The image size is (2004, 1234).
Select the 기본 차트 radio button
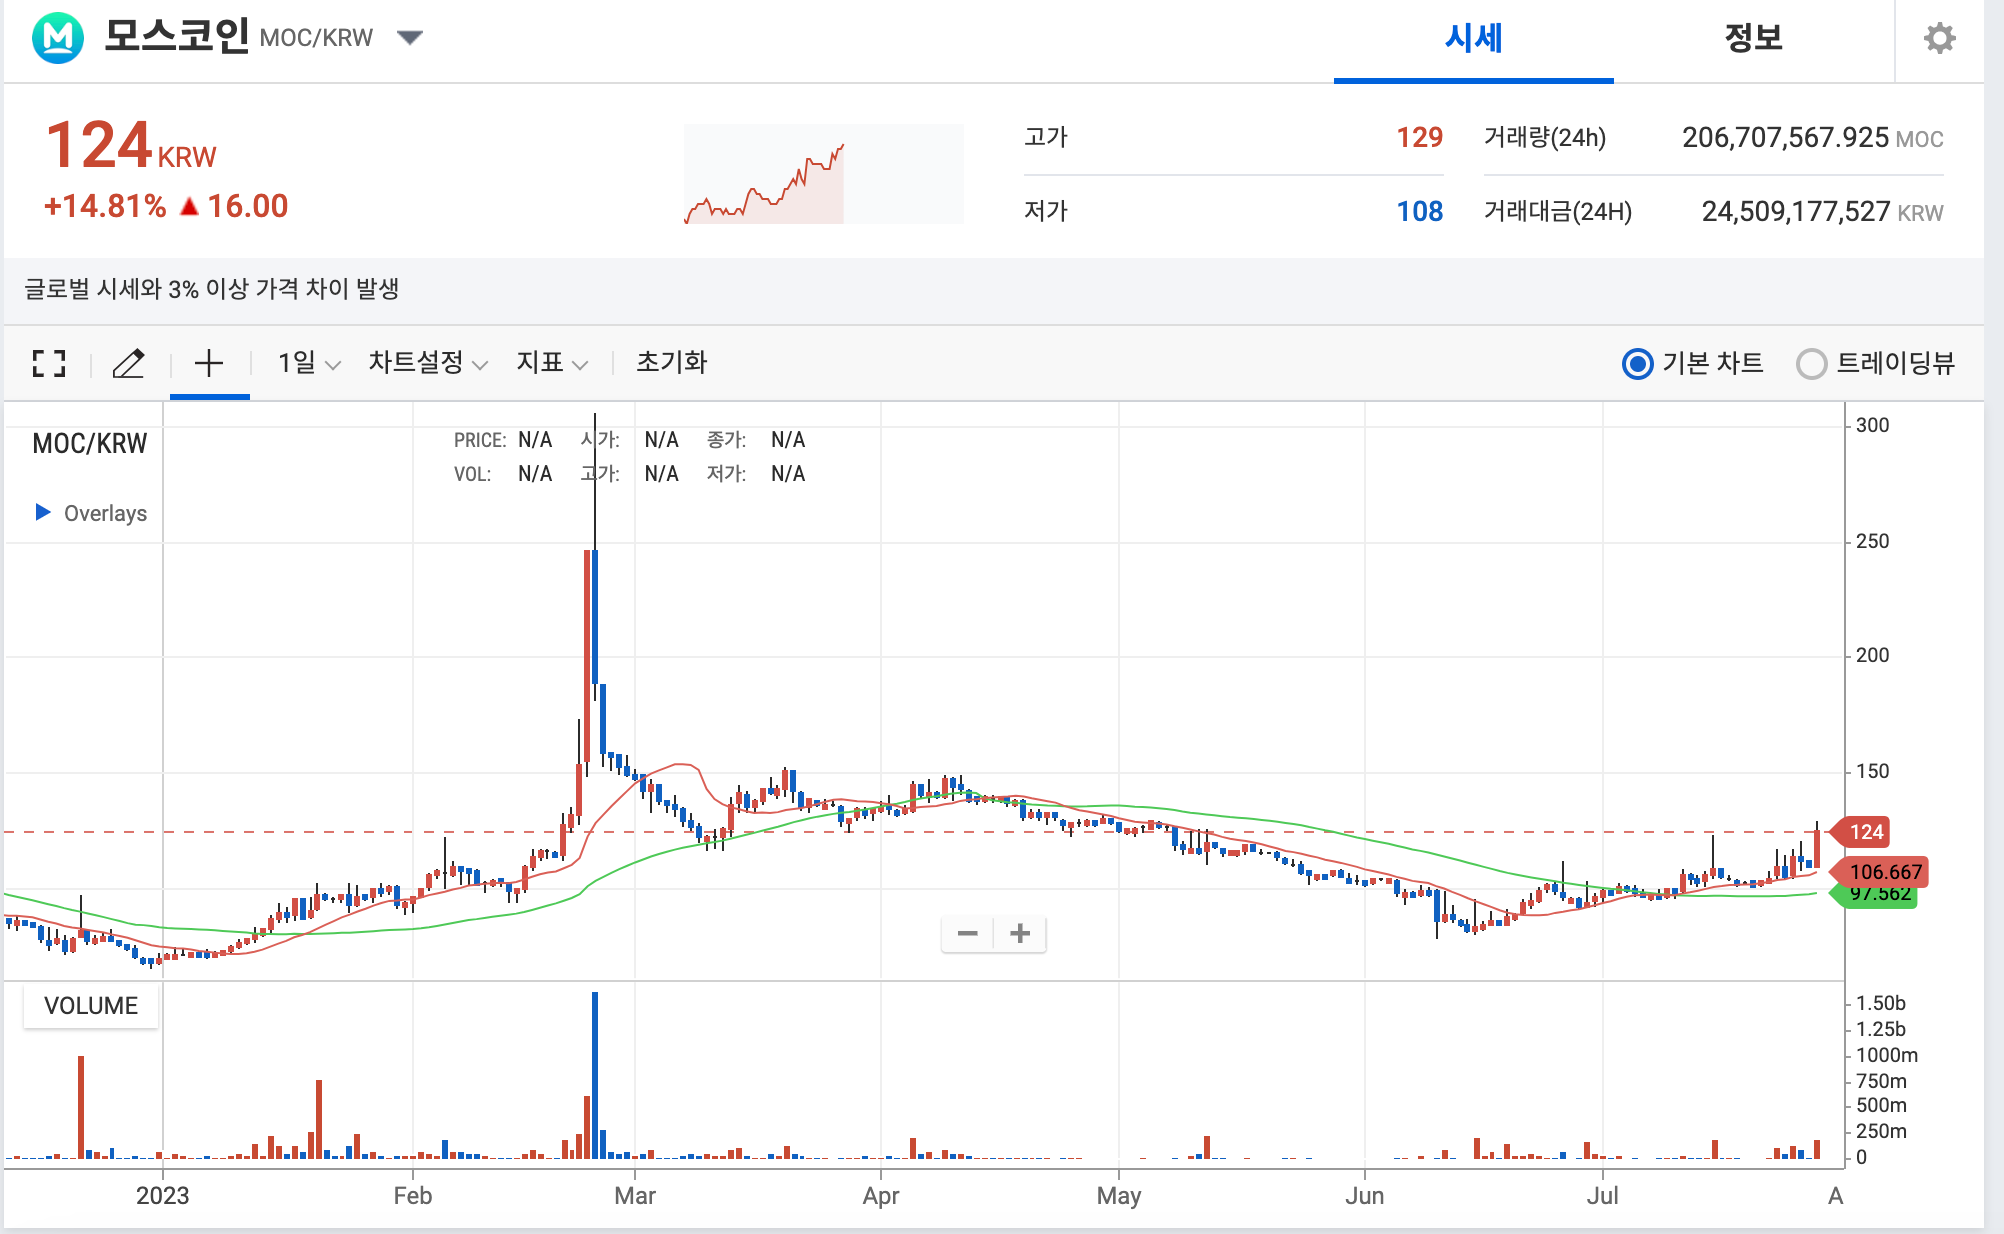tap(1637, 364)
